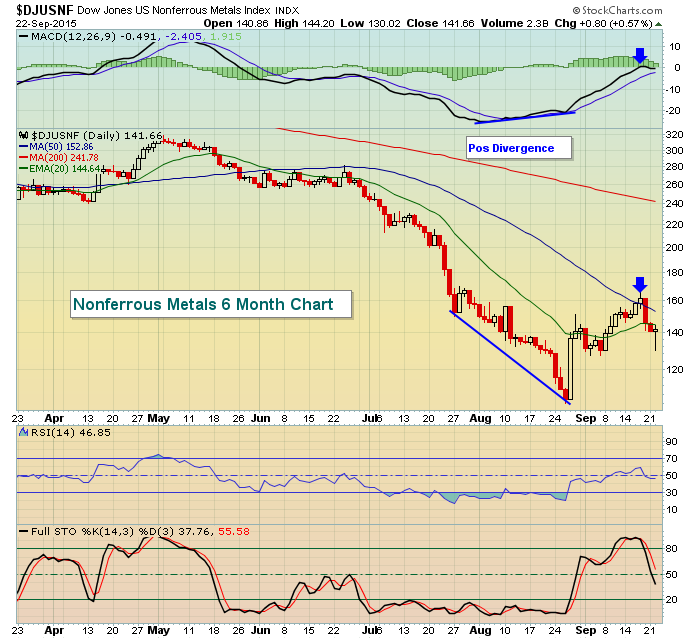Click the red 55.58 stochastic %D value
700x639 pixels.
pyautogui.click(x=234, y=531)
